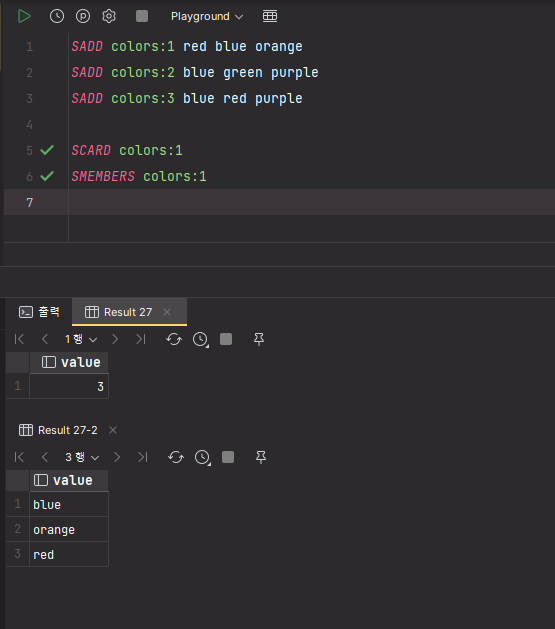This screenshot has width=555, height=629.
Task: Go to previous page in Result 27-2
Action: click(x=45, y=457)
